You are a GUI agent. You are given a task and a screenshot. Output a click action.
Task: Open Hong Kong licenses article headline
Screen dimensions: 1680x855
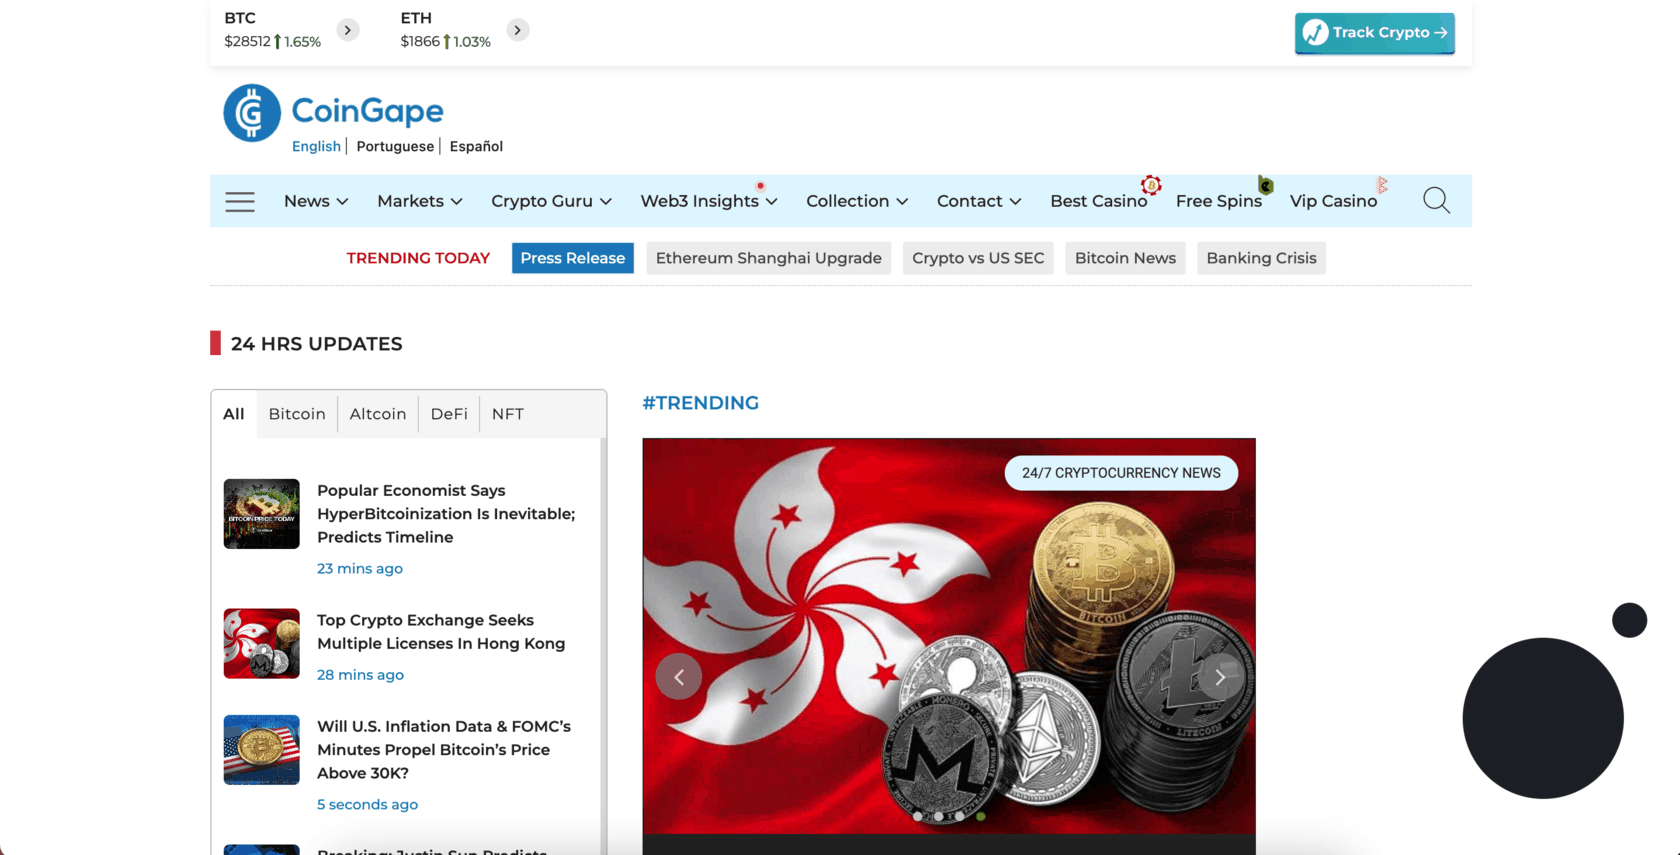441,632
